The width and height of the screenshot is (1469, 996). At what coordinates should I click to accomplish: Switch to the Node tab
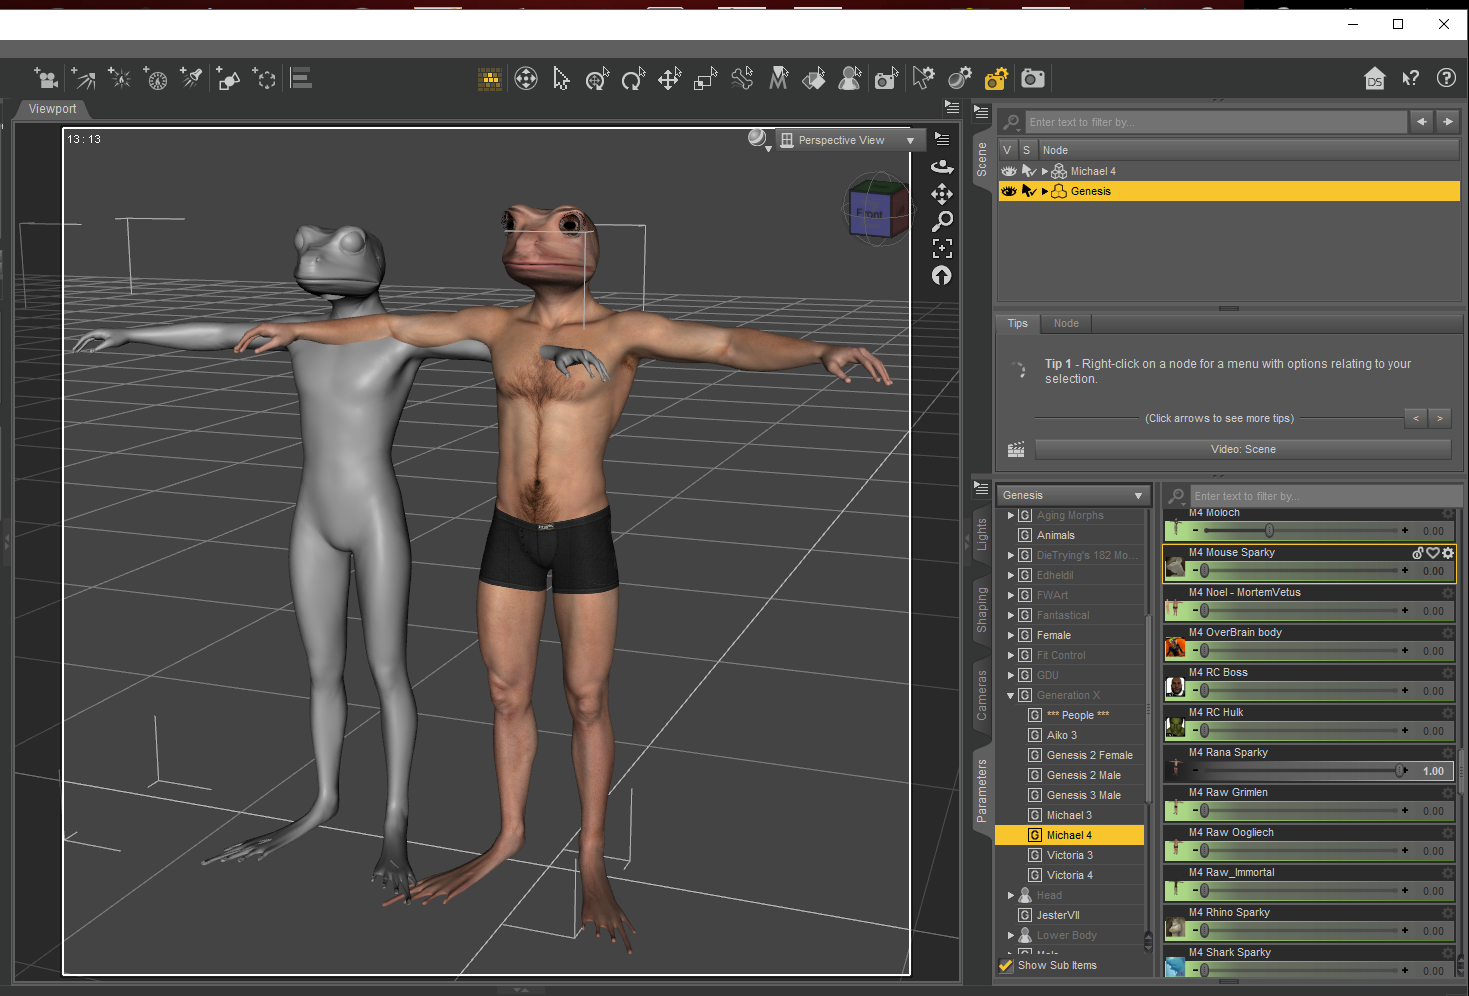(1066, 323)
